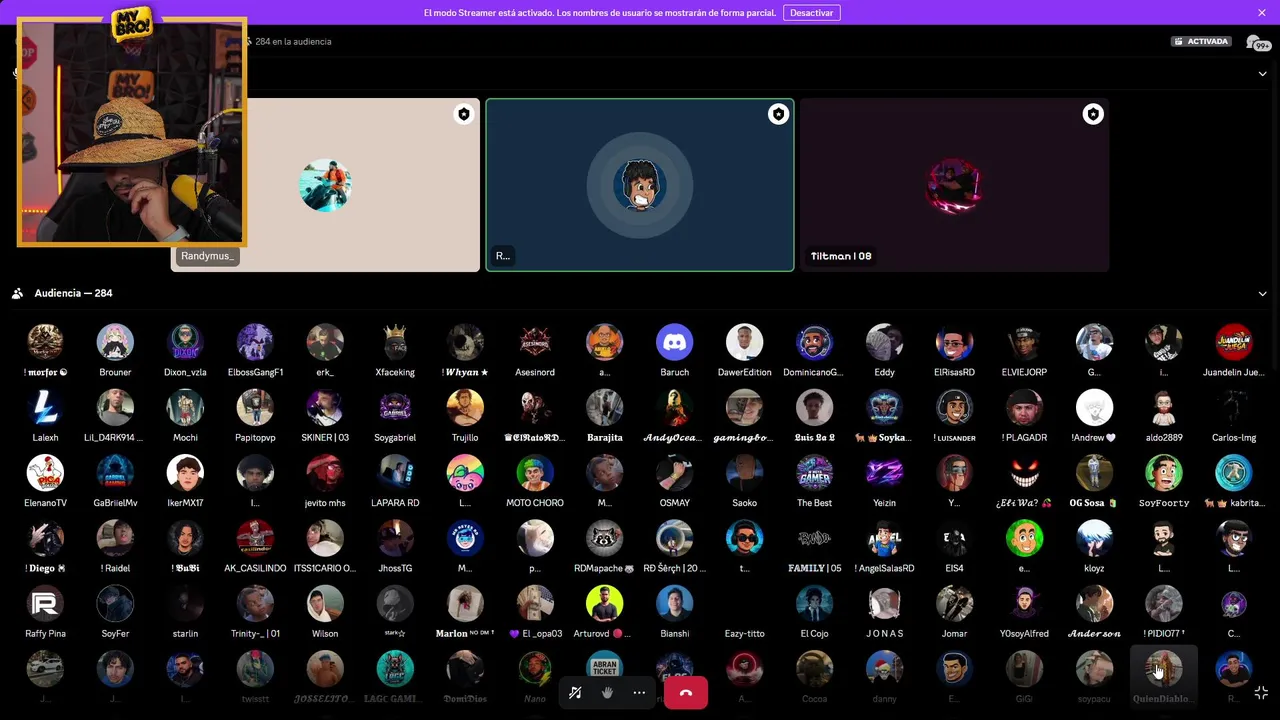Open Mochi's avatar

click(x=185, y=407)
